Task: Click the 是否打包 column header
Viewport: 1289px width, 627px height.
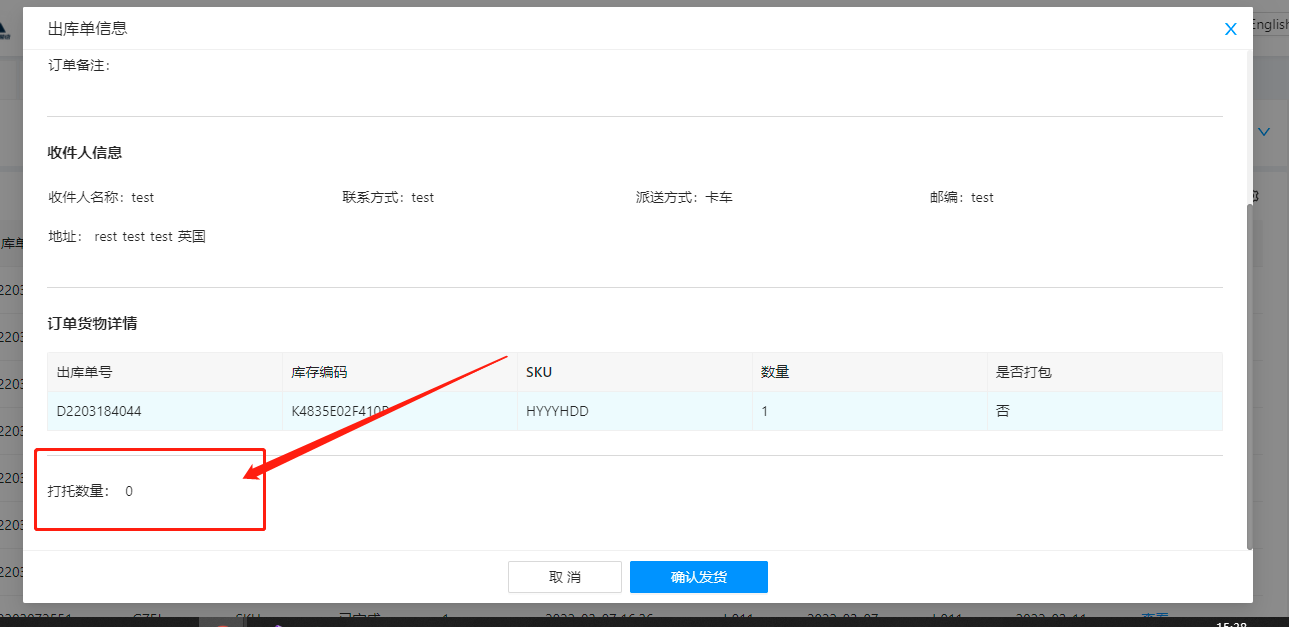Action: (1023, 372)
